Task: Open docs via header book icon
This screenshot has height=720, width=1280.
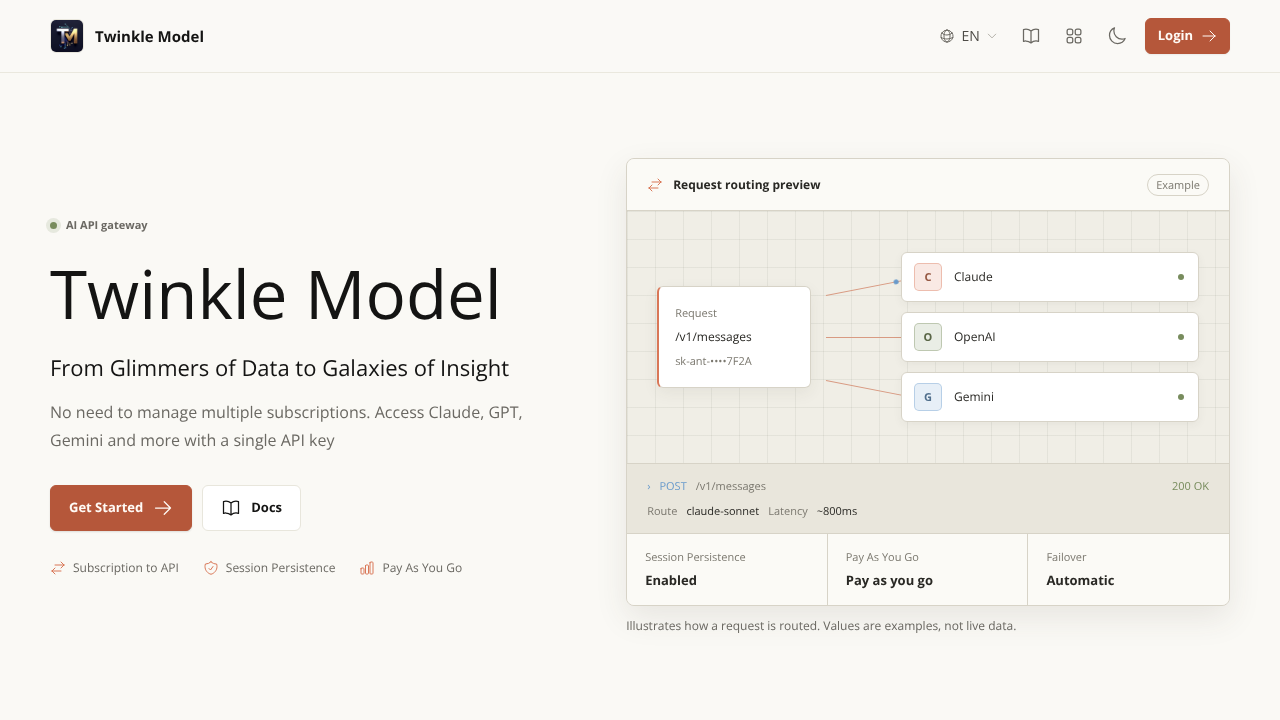Action: [x=1031, y=36]
